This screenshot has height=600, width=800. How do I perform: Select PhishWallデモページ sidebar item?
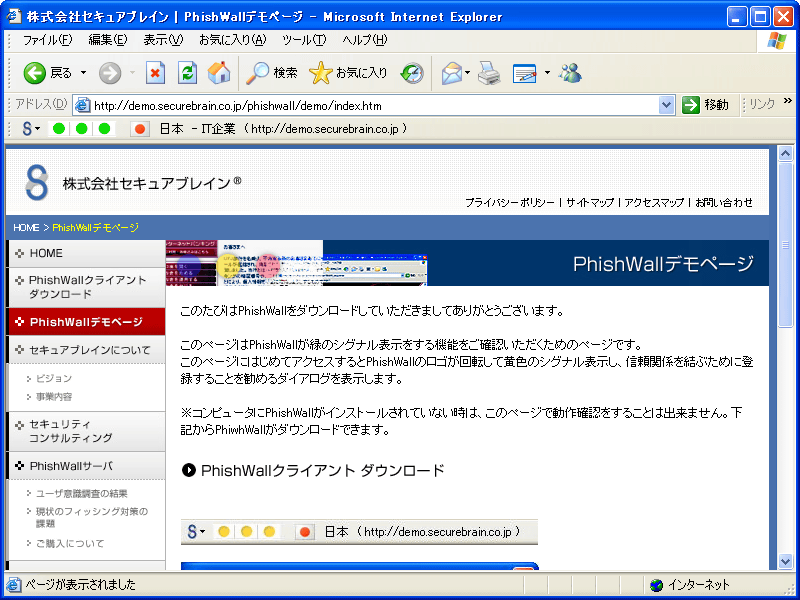pos(86,322)
